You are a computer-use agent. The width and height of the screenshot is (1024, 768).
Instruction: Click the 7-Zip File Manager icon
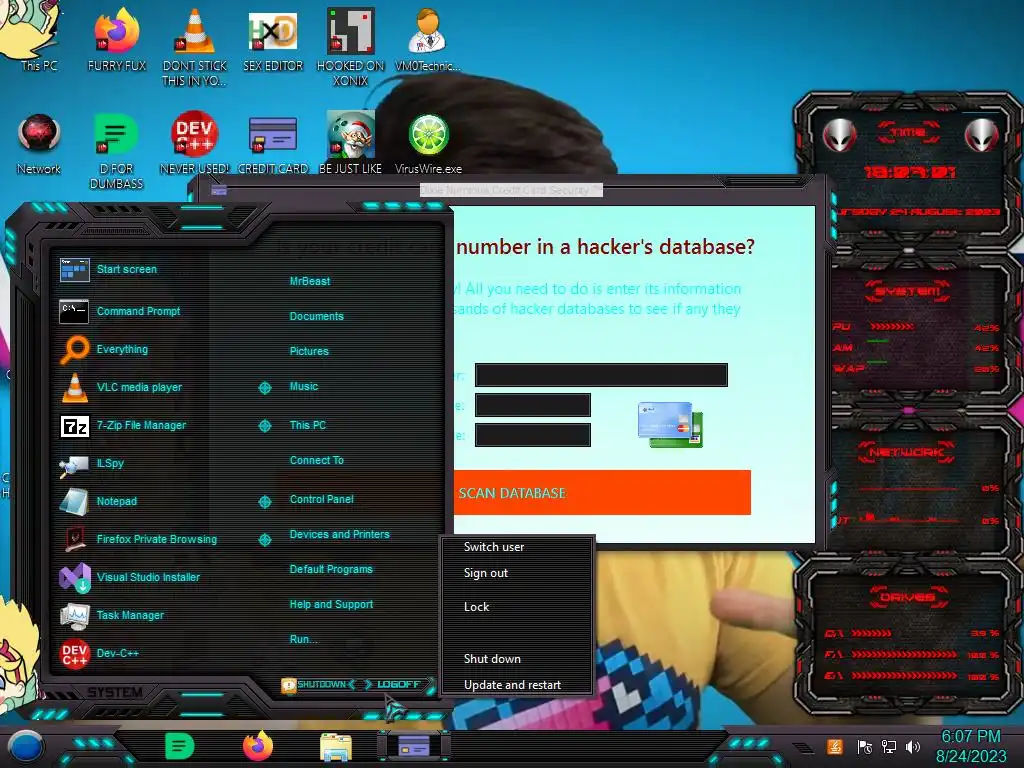[x=74, y=426]
